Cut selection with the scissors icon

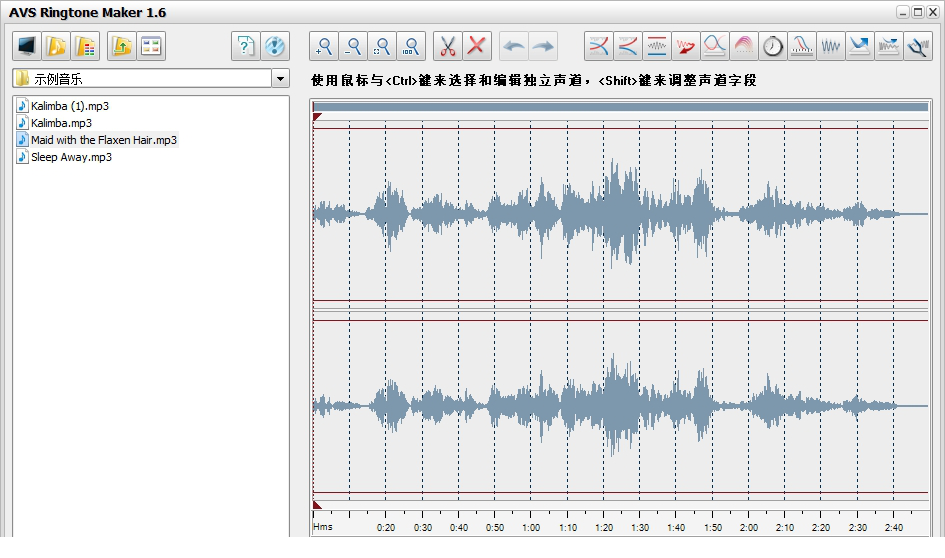coord(448,46)
